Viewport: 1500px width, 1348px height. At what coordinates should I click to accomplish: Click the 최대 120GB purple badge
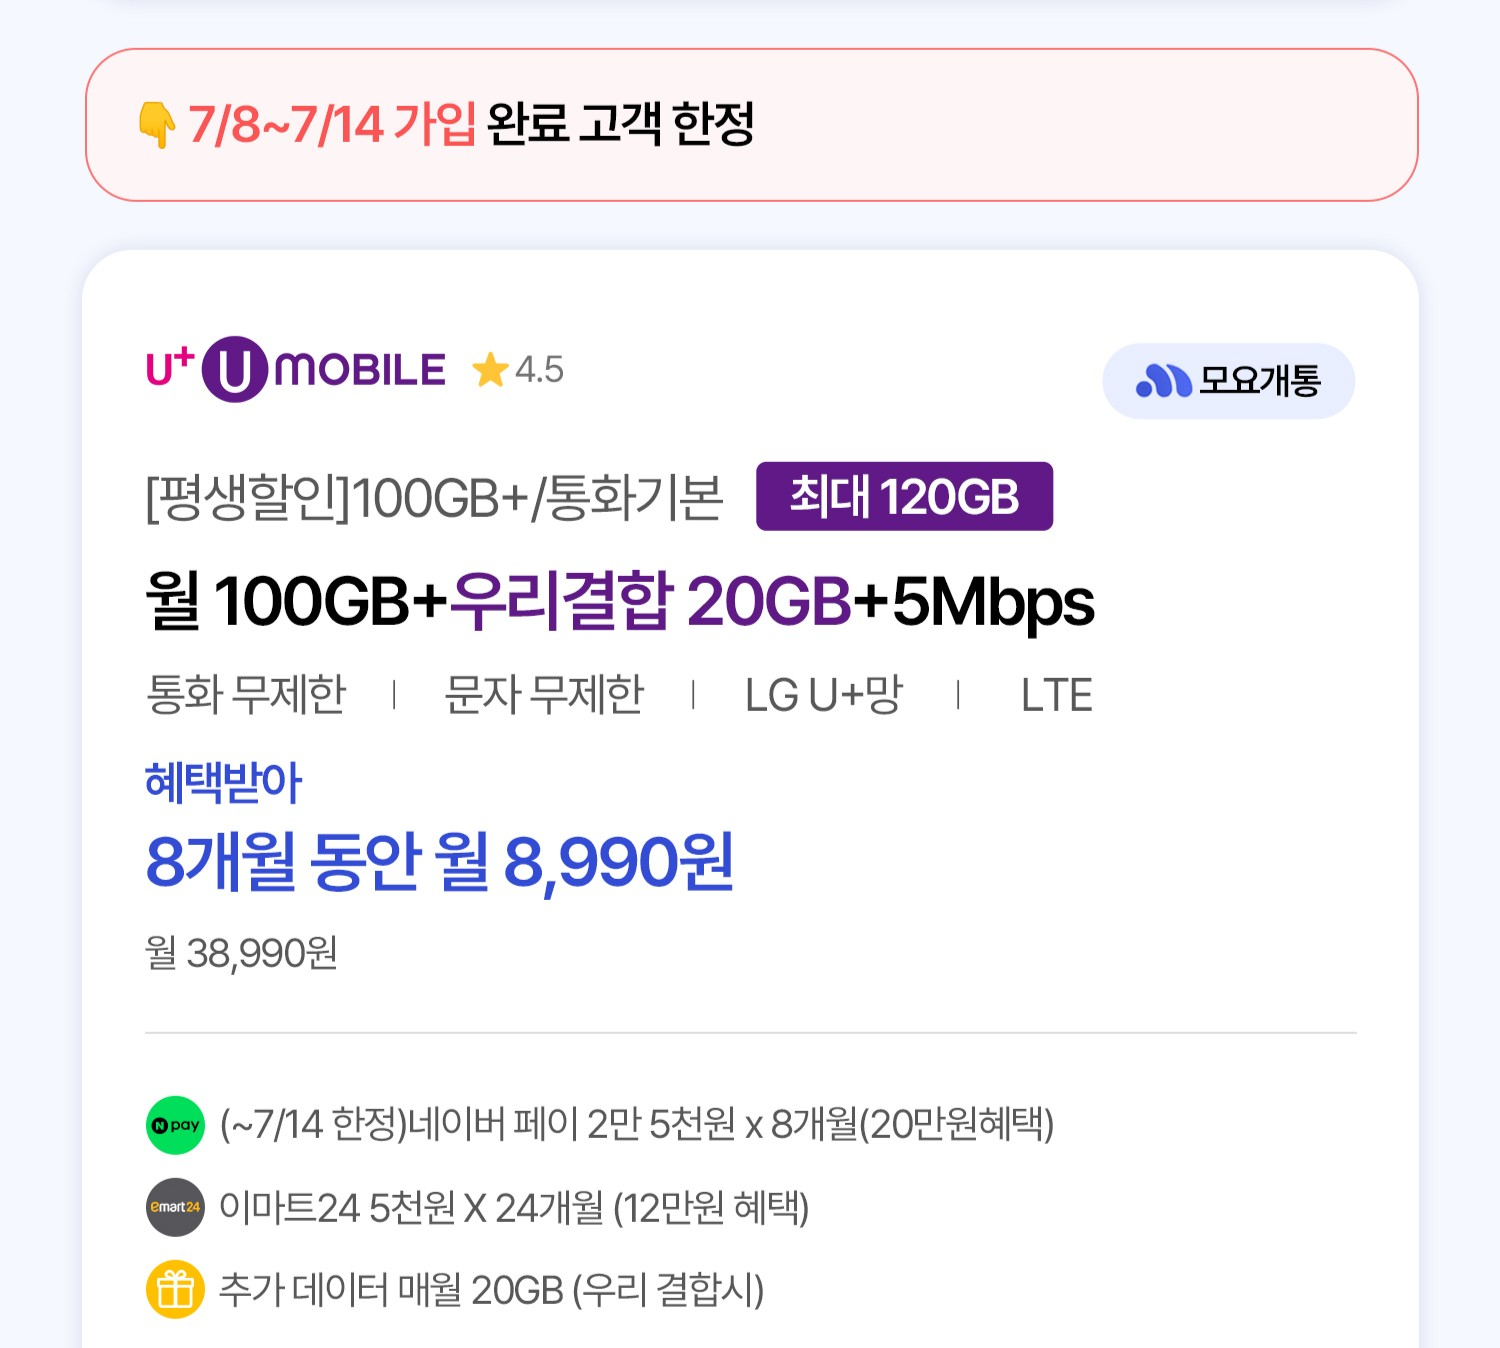pyautogui.click(x=904, y=496)
